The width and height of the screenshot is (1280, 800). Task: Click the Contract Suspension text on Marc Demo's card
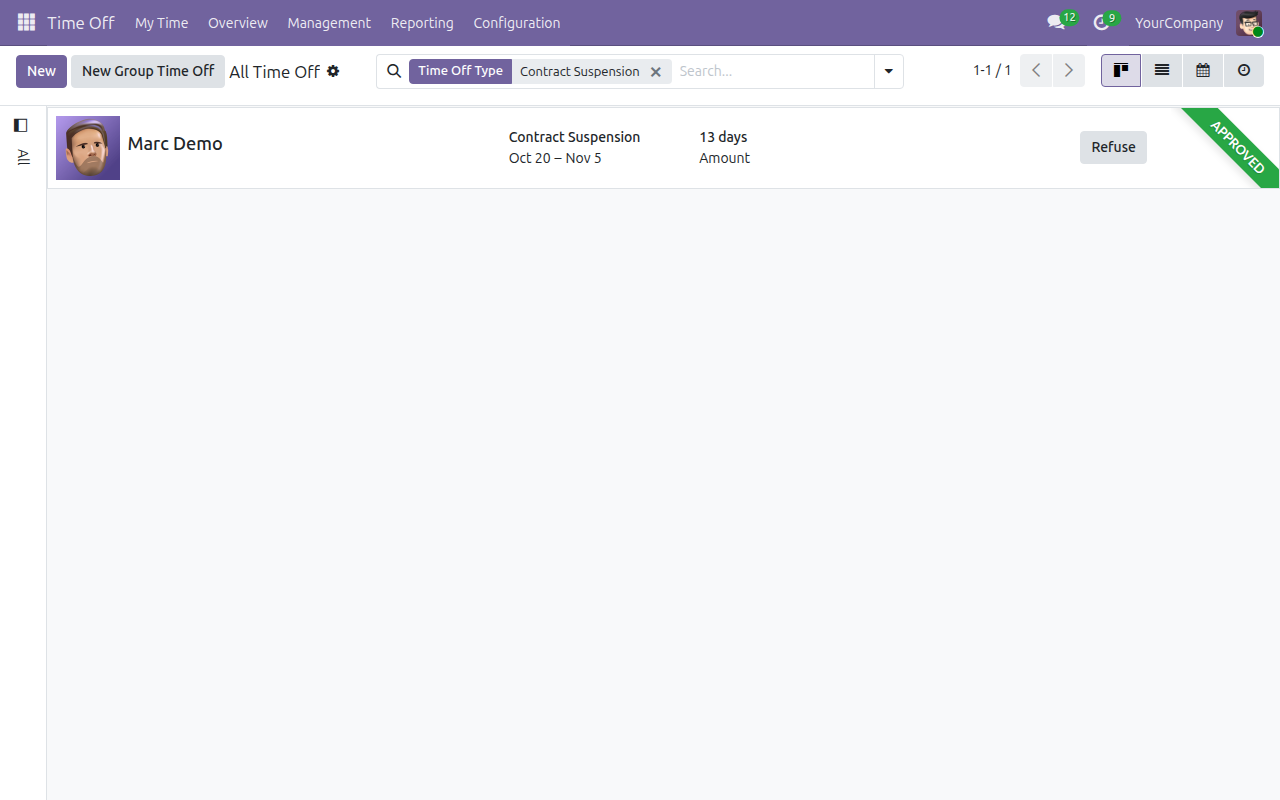[574, 137]
